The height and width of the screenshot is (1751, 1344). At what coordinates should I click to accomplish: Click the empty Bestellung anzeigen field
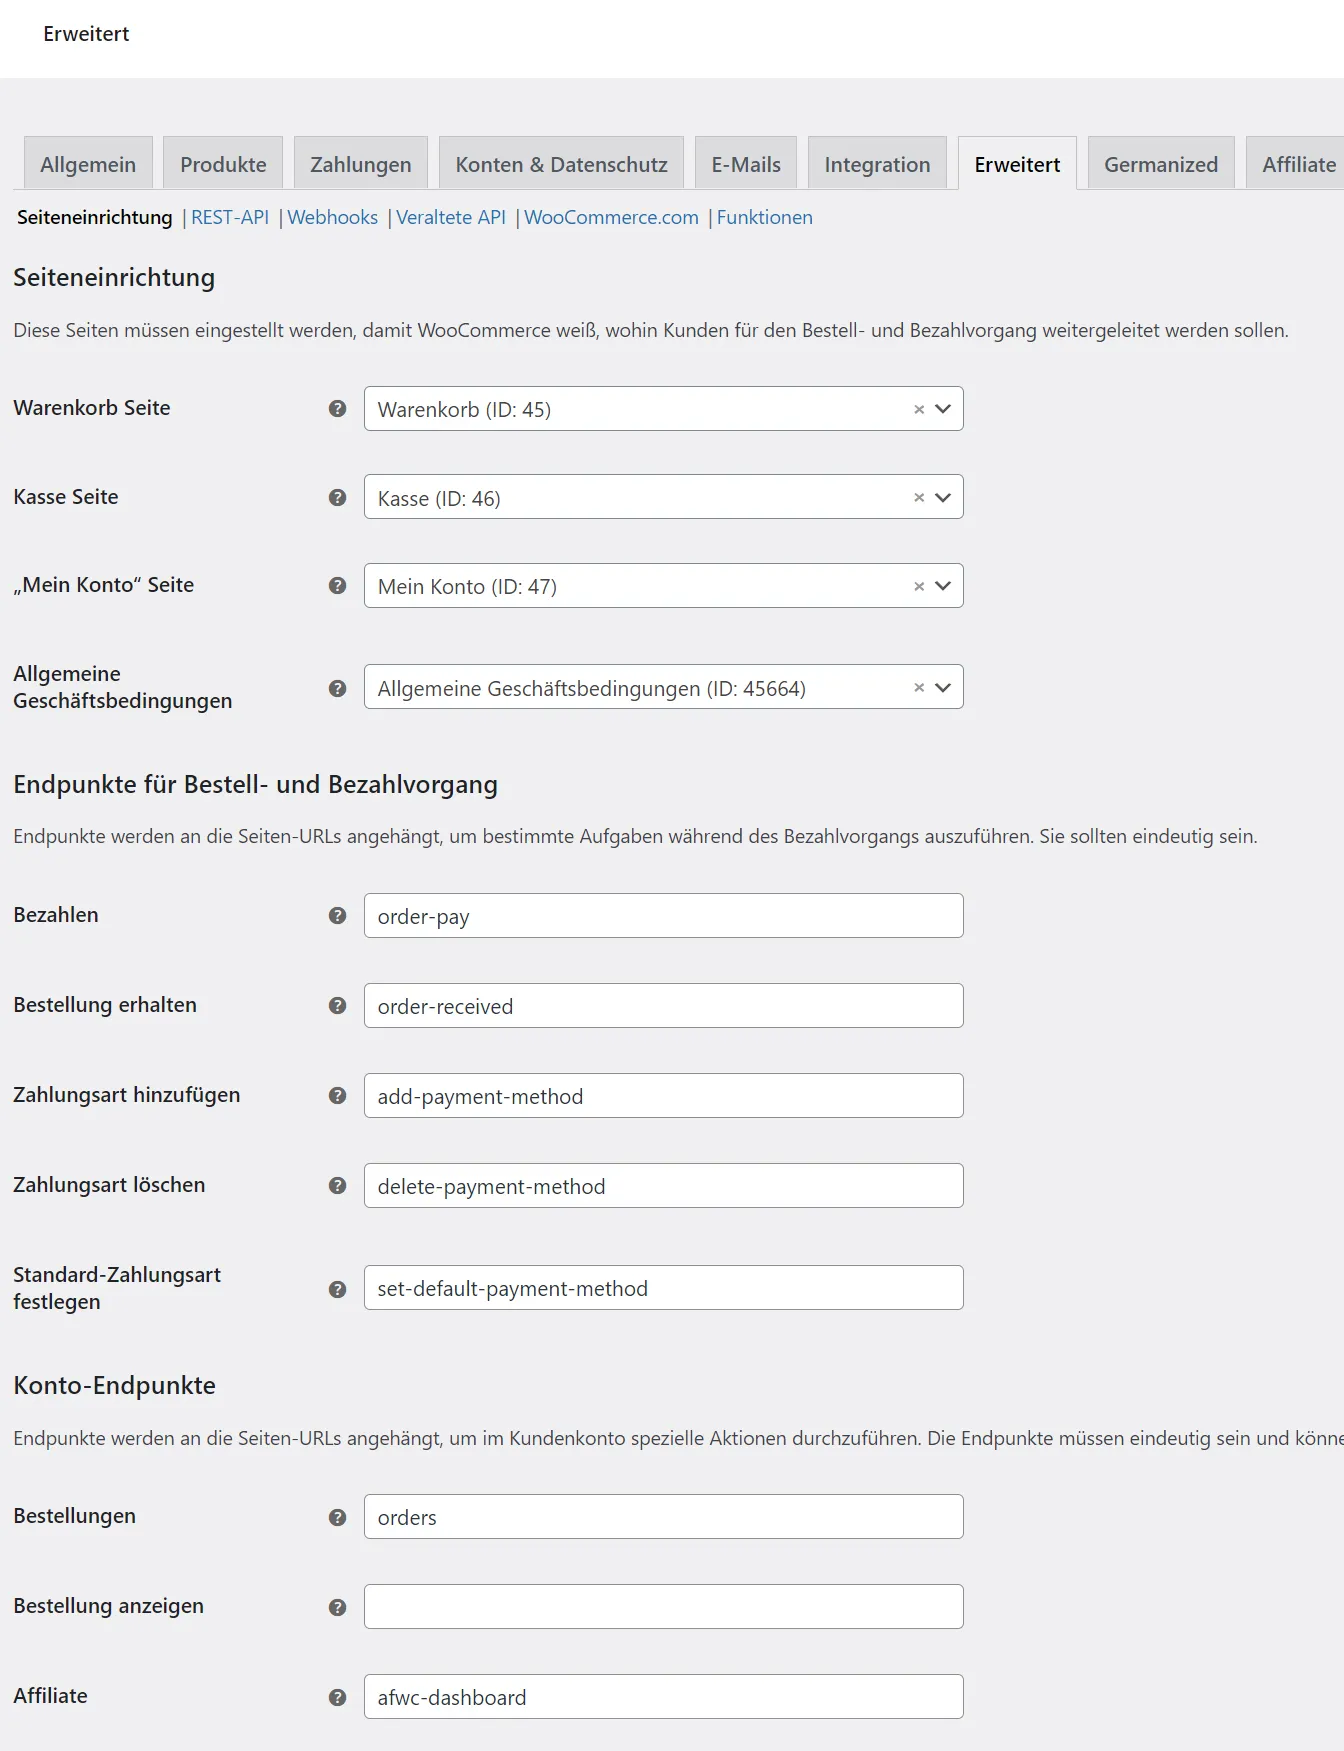[x=664, y=1606]
